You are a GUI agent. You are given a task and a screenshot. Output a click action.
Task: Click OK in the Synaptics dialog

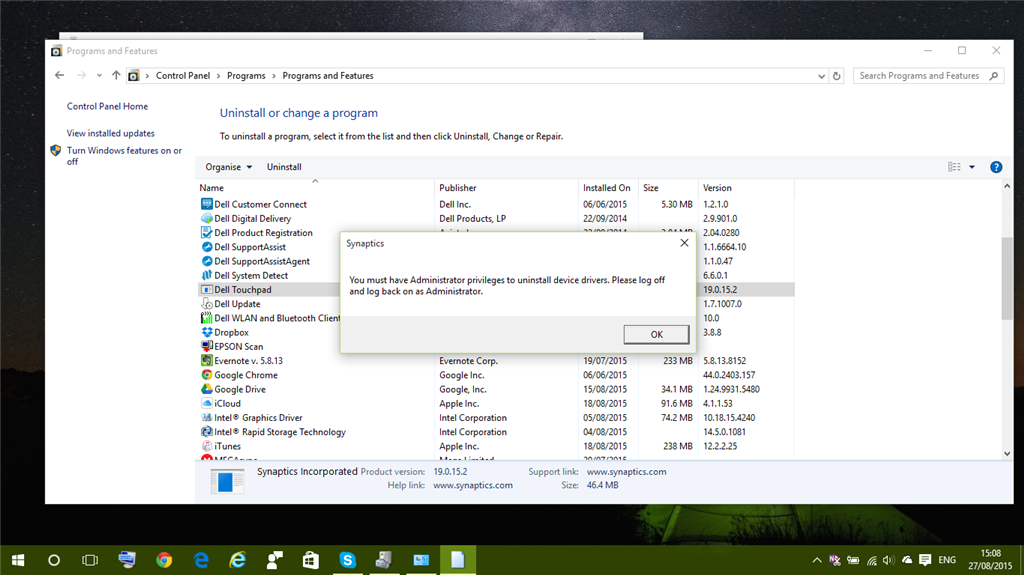coord(656,334)
